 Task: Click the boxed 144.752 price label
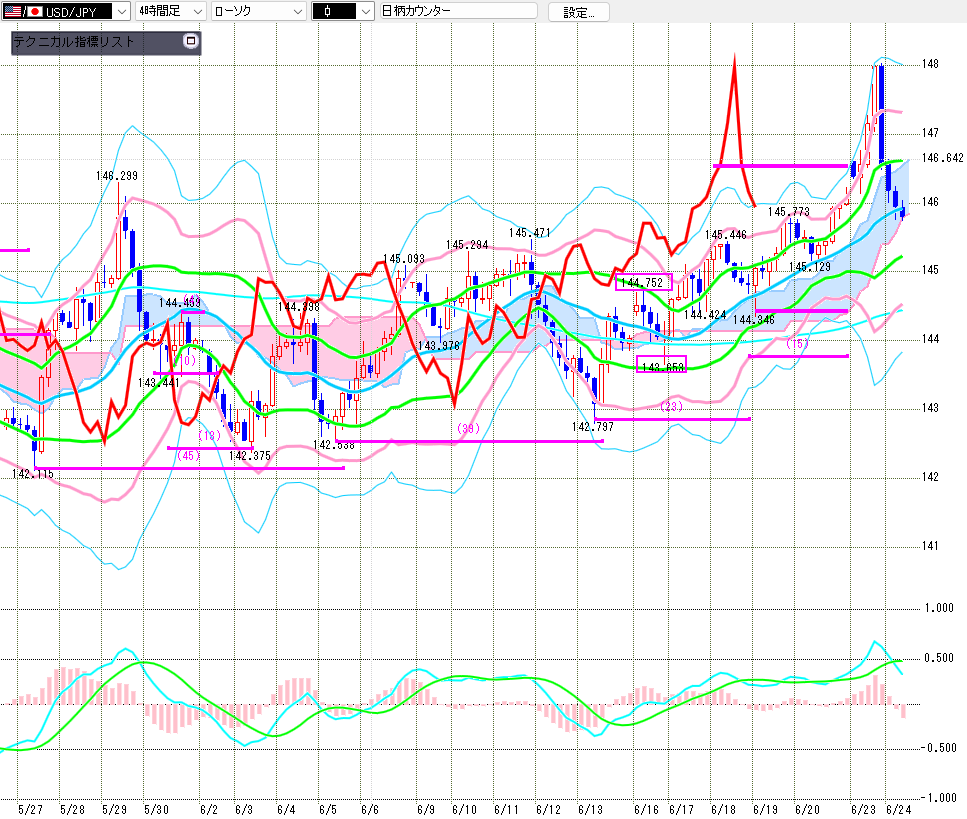643,282
